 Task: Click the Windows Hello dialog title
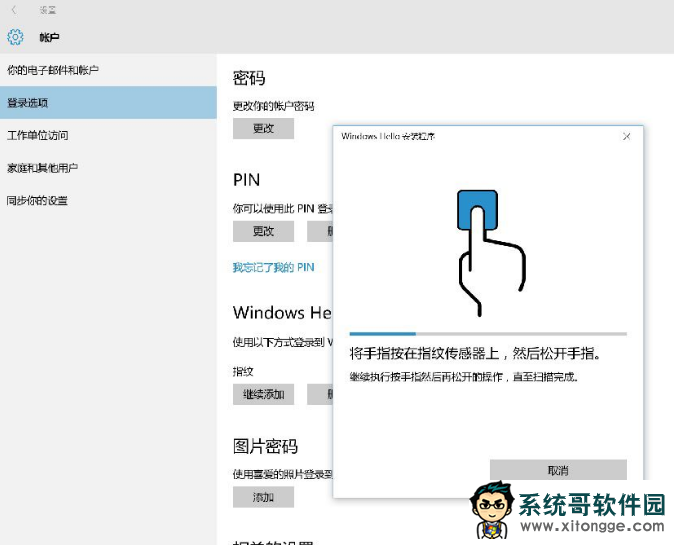coord(388,136)
